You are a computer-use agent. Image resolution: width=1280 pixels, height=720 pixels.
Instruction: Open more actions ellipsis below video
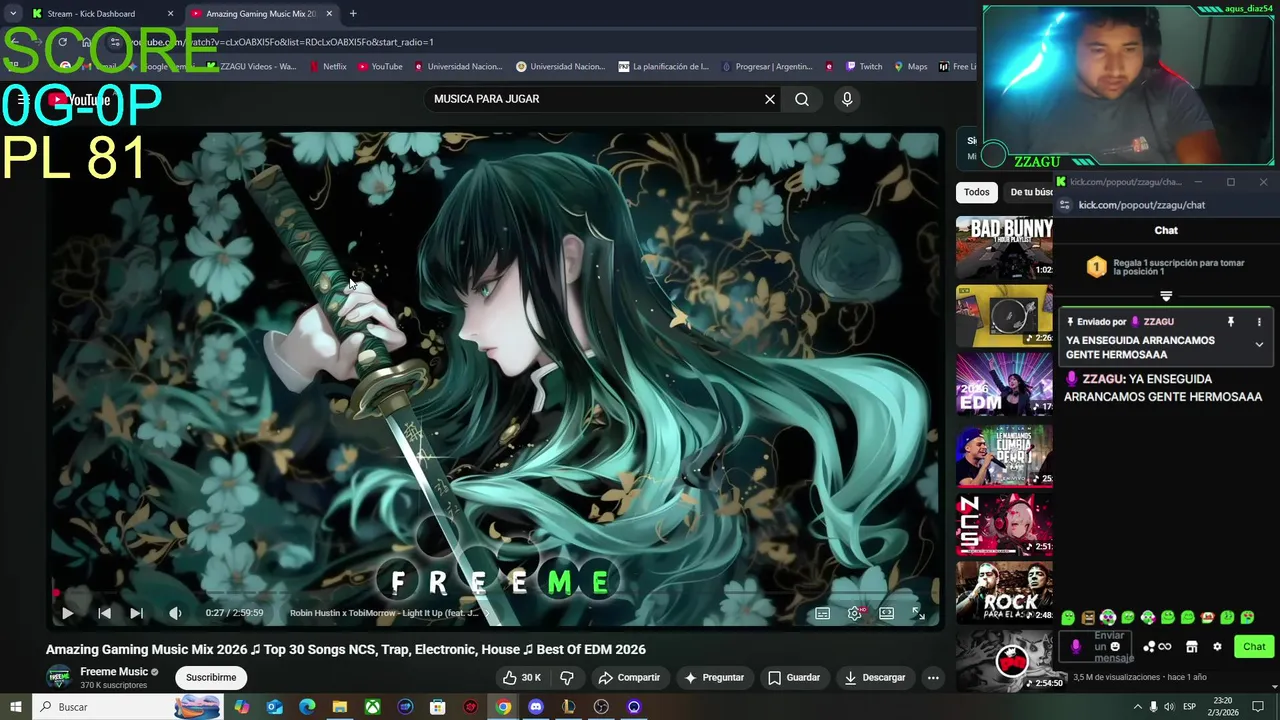pos(933,677)
